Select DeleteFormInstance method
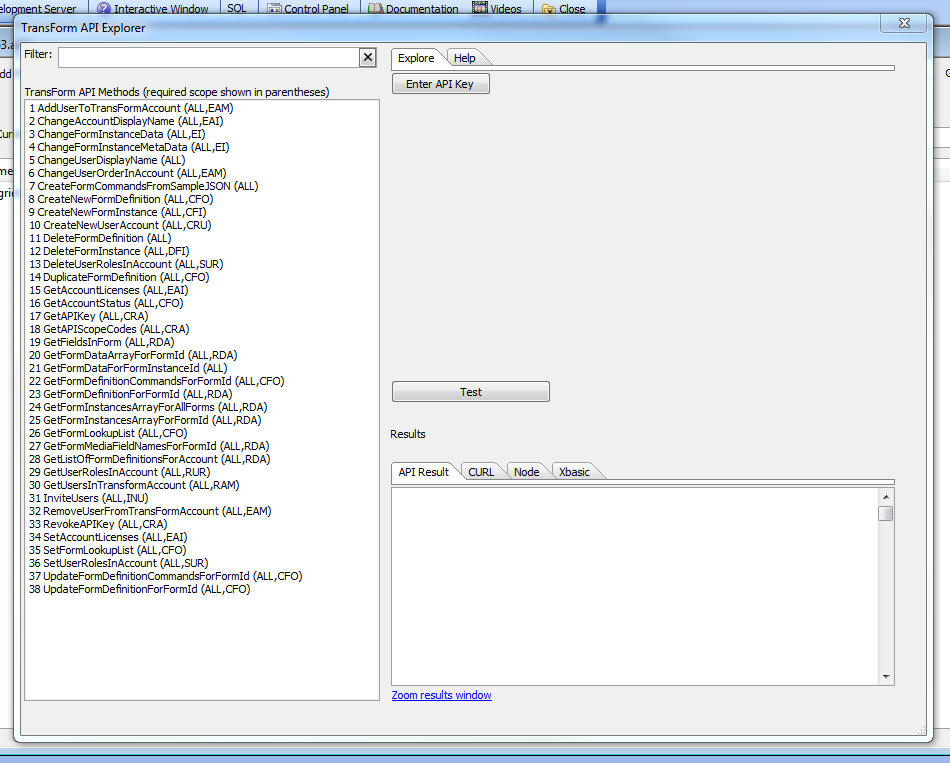 click(109, 252)
